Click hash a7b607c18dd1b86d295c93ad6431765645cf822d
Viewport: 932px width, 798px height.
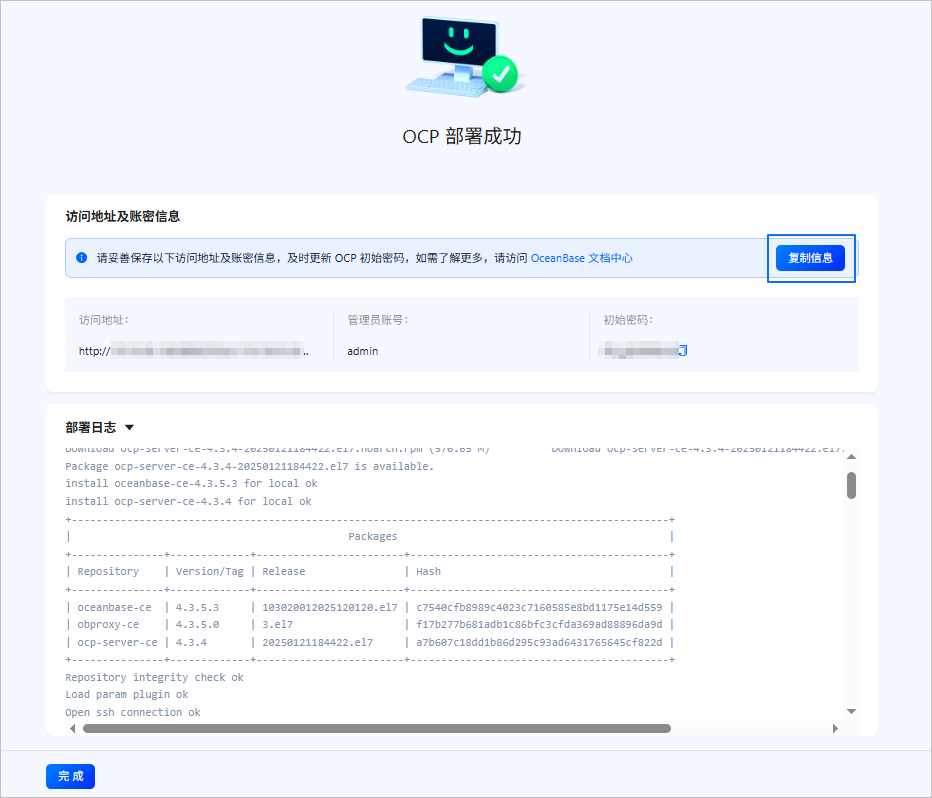coord(539,642)
